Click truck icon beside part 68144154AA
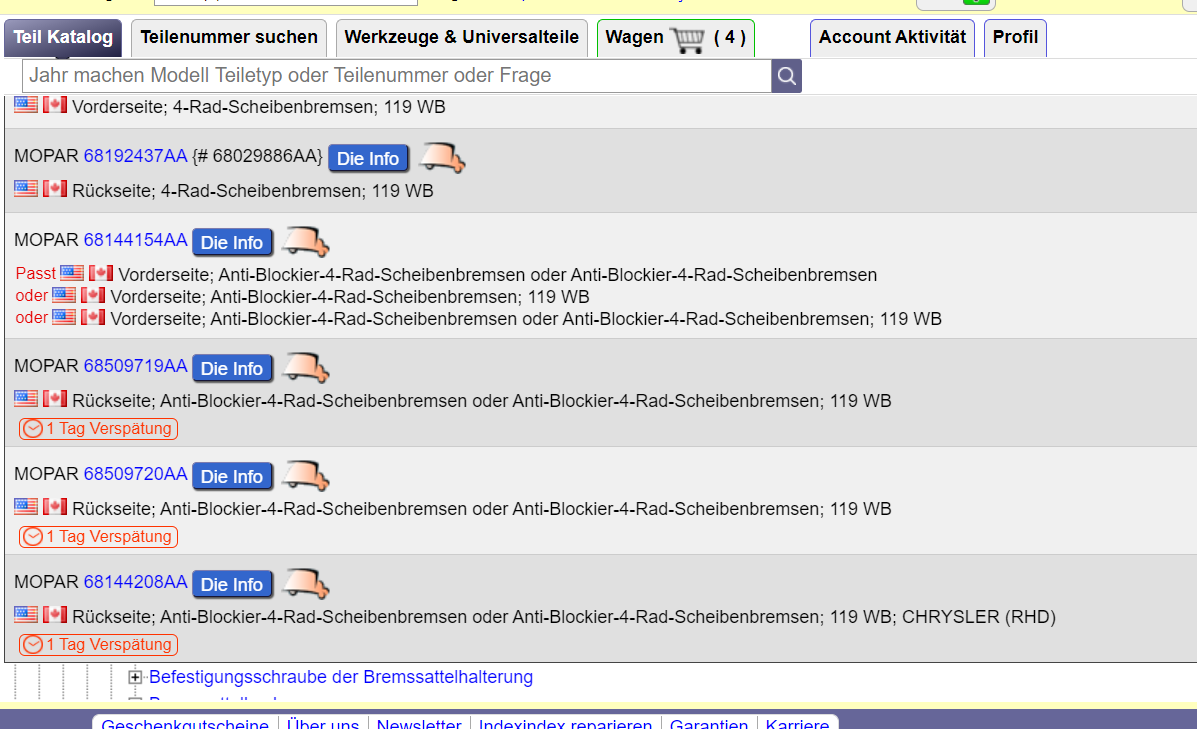Image resolution: width=1197 pixels, height=729 pixels. pos(305,242)
